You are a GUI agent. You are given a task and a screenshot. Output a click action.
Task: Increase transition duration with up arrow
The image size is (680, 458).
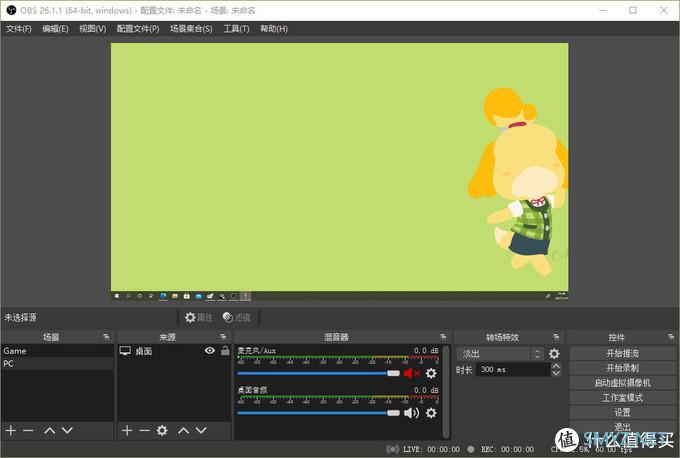click(x=556, y=366)
